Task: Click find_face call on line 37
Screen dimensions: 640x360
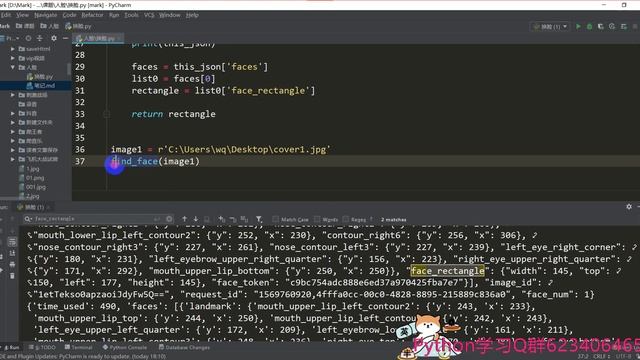Action: pyautogui.click(x=134, y=161)
